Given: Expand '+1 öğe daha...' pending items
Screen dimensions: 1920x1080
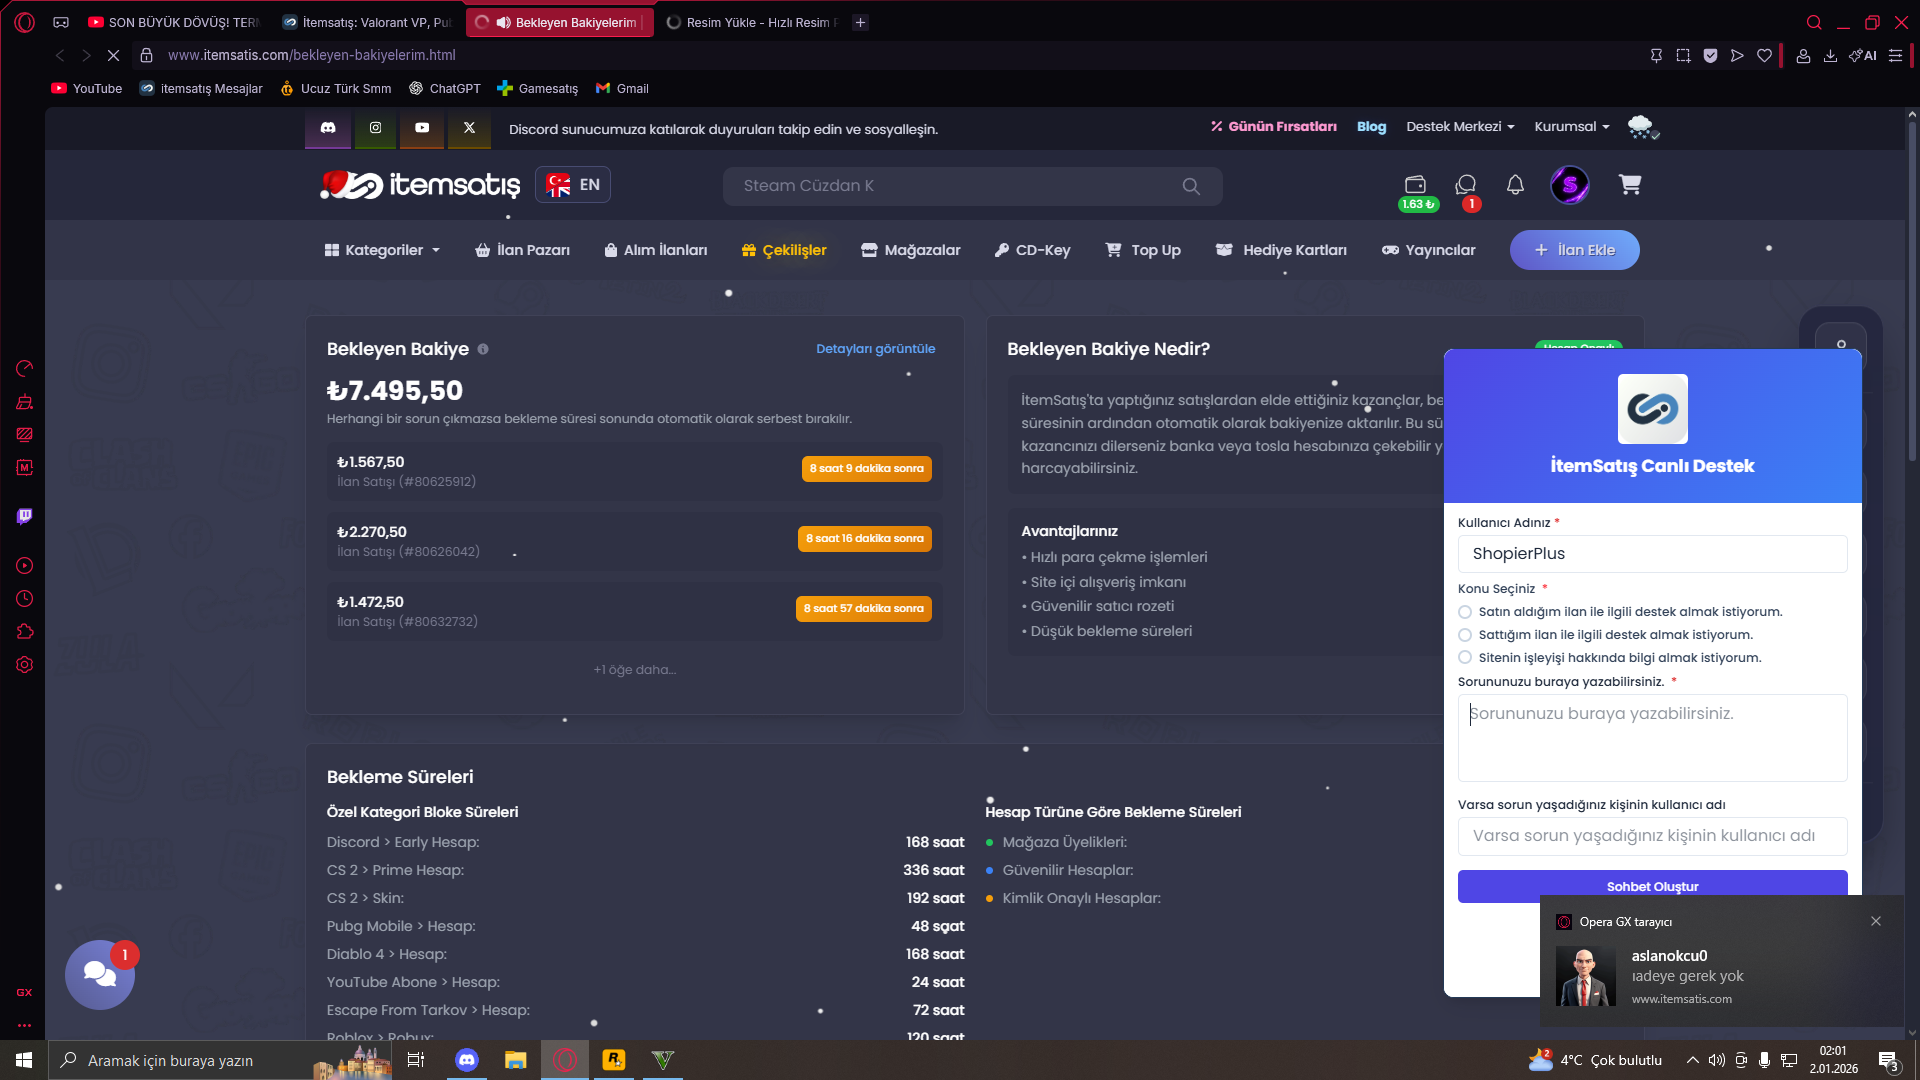Looking at the screenshot, I should coord(635,670).
